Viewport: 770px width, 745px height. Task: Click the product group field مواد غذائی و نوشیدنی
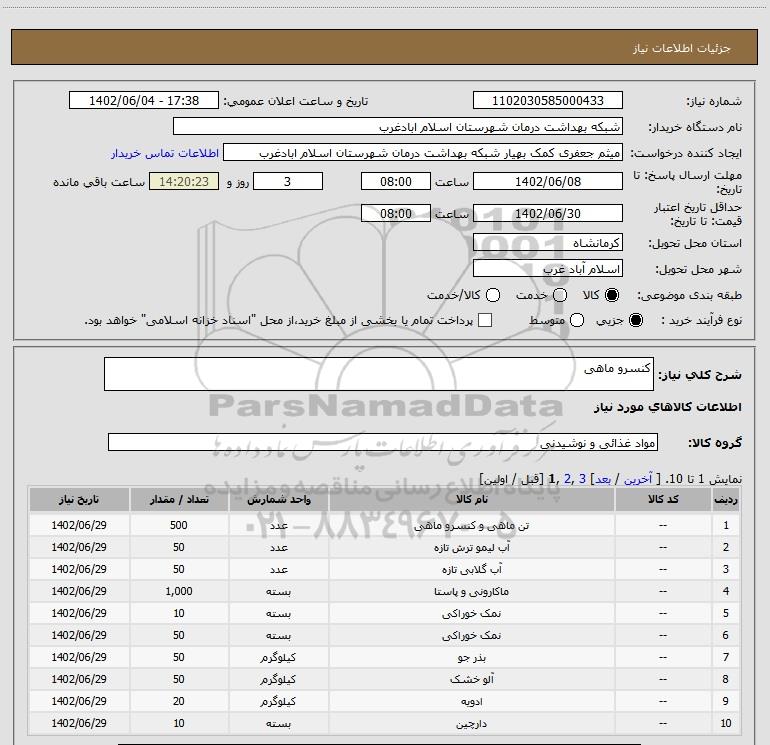click(x=383, y=442)
